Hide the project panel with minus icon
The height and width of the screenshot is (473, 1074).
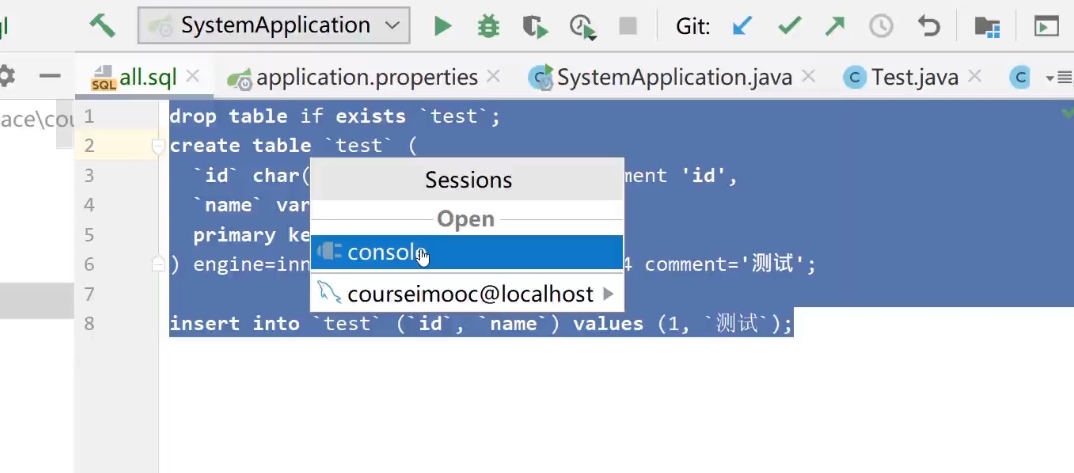coord(50,75)
